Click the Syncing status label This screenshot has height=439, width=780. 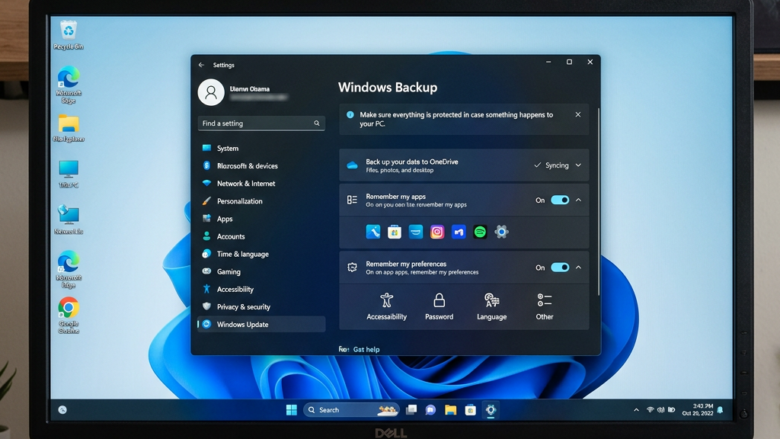[556, 165]
